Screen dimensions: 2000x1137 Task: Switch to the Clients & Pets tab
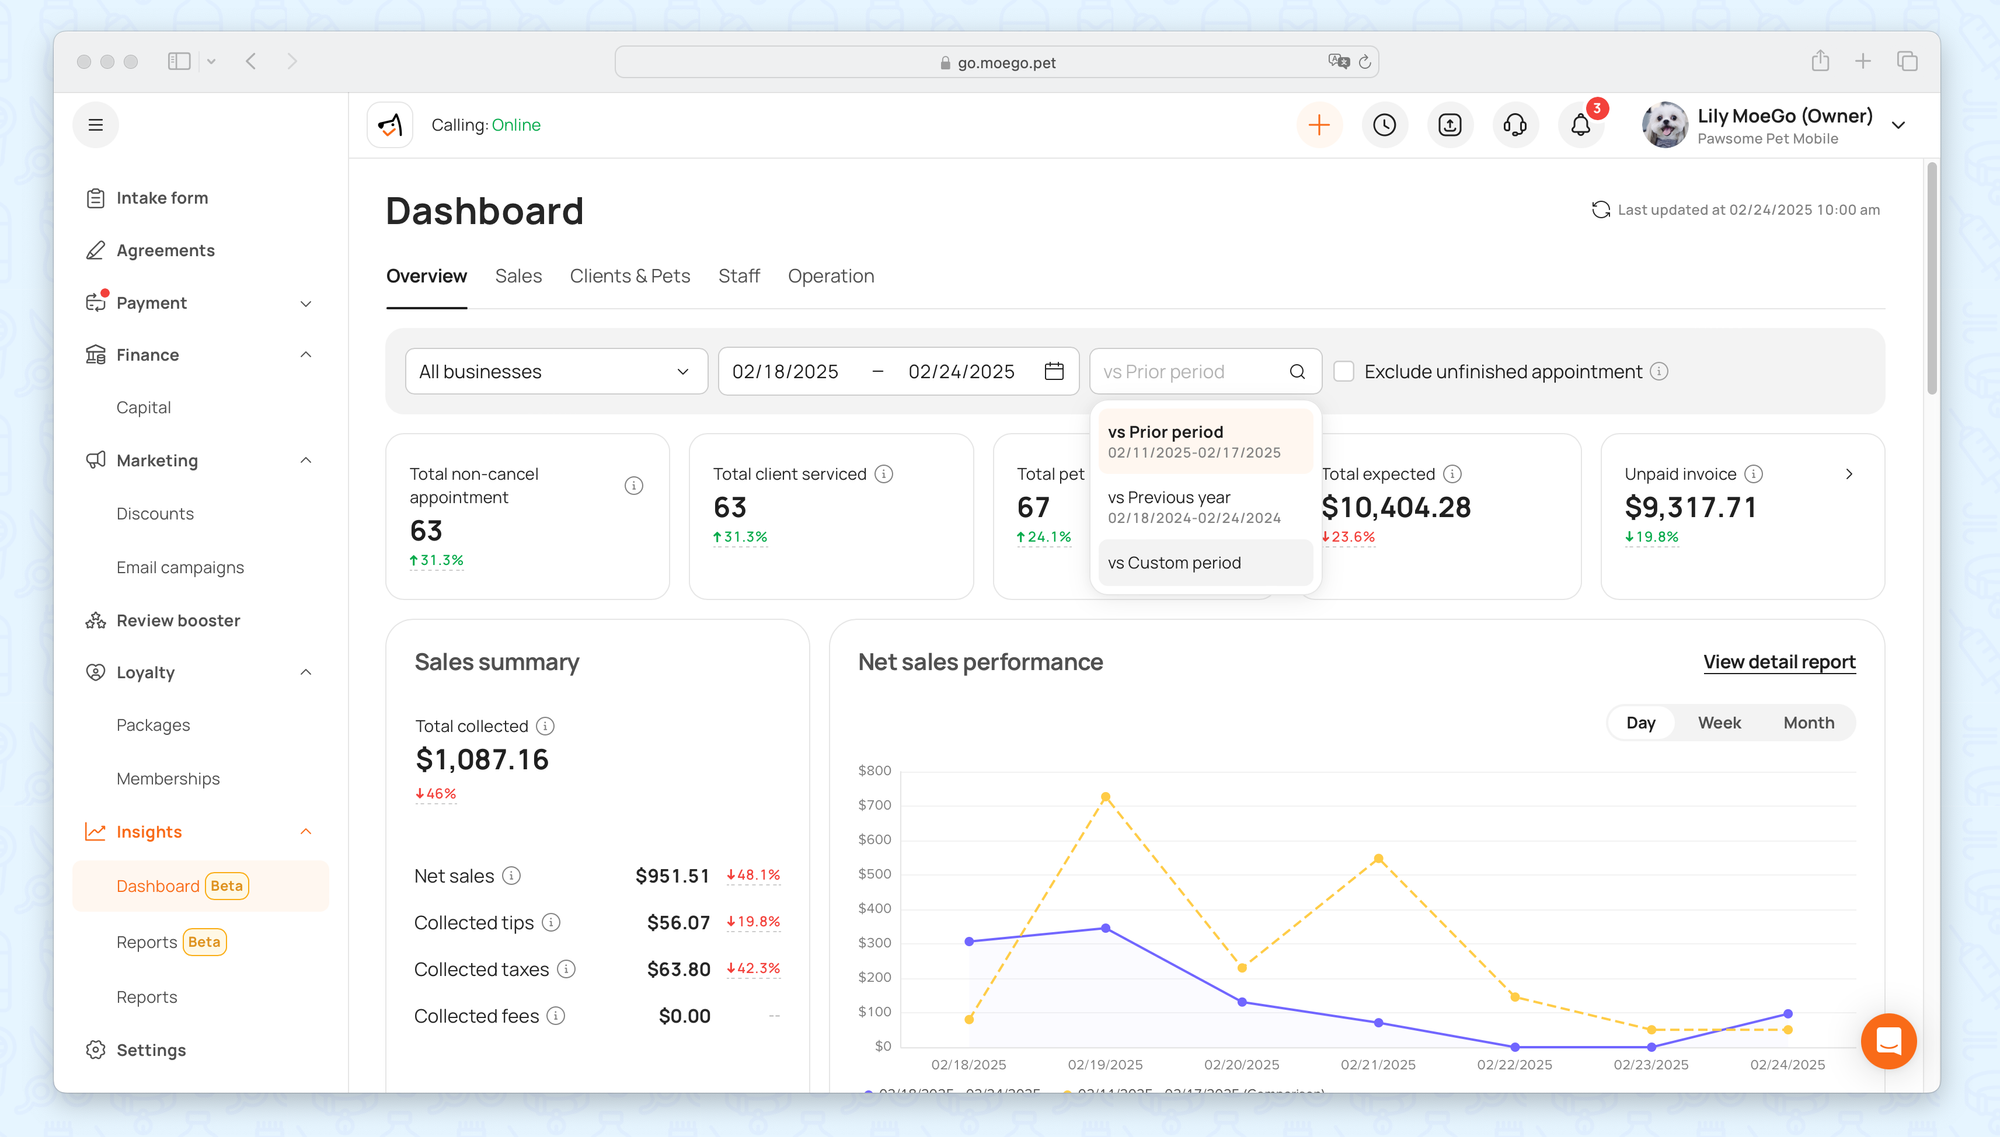click(x=629, y=276)
